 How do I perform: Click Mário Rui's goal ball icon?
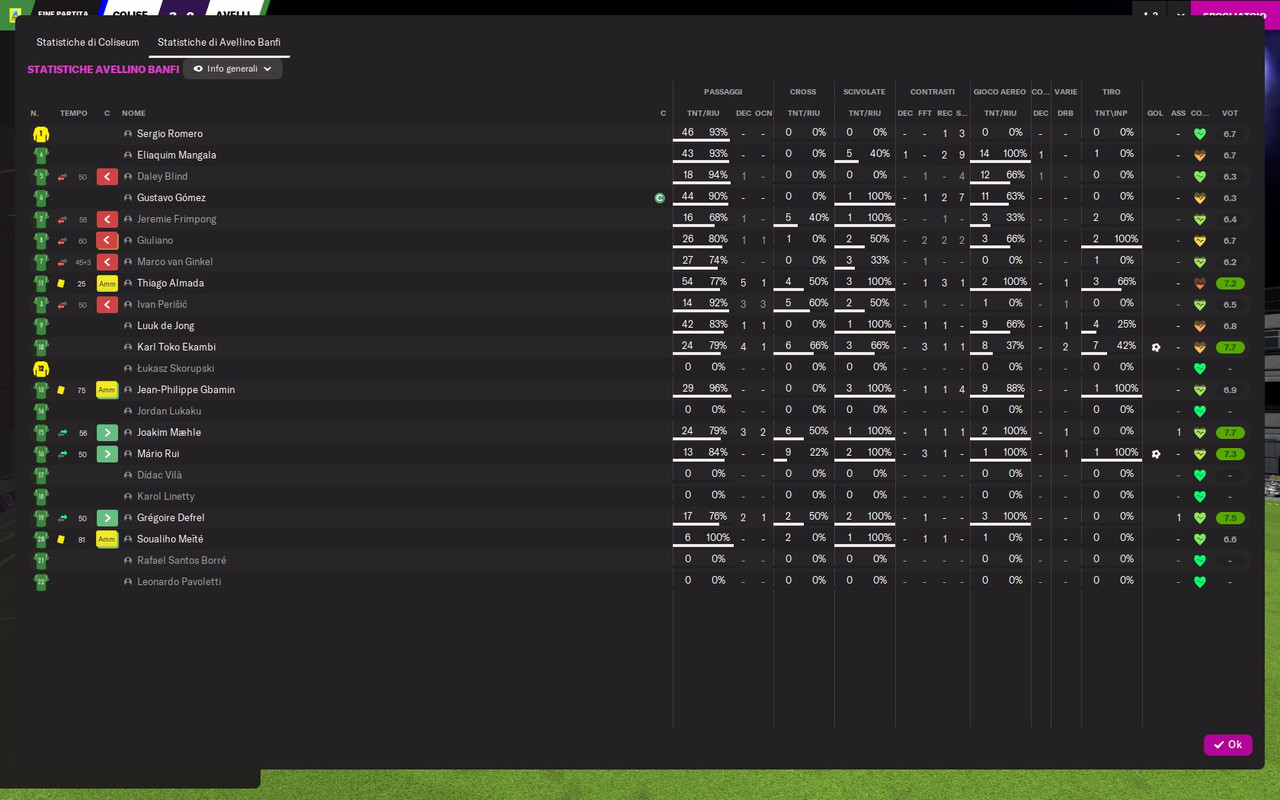point(1156,454)
